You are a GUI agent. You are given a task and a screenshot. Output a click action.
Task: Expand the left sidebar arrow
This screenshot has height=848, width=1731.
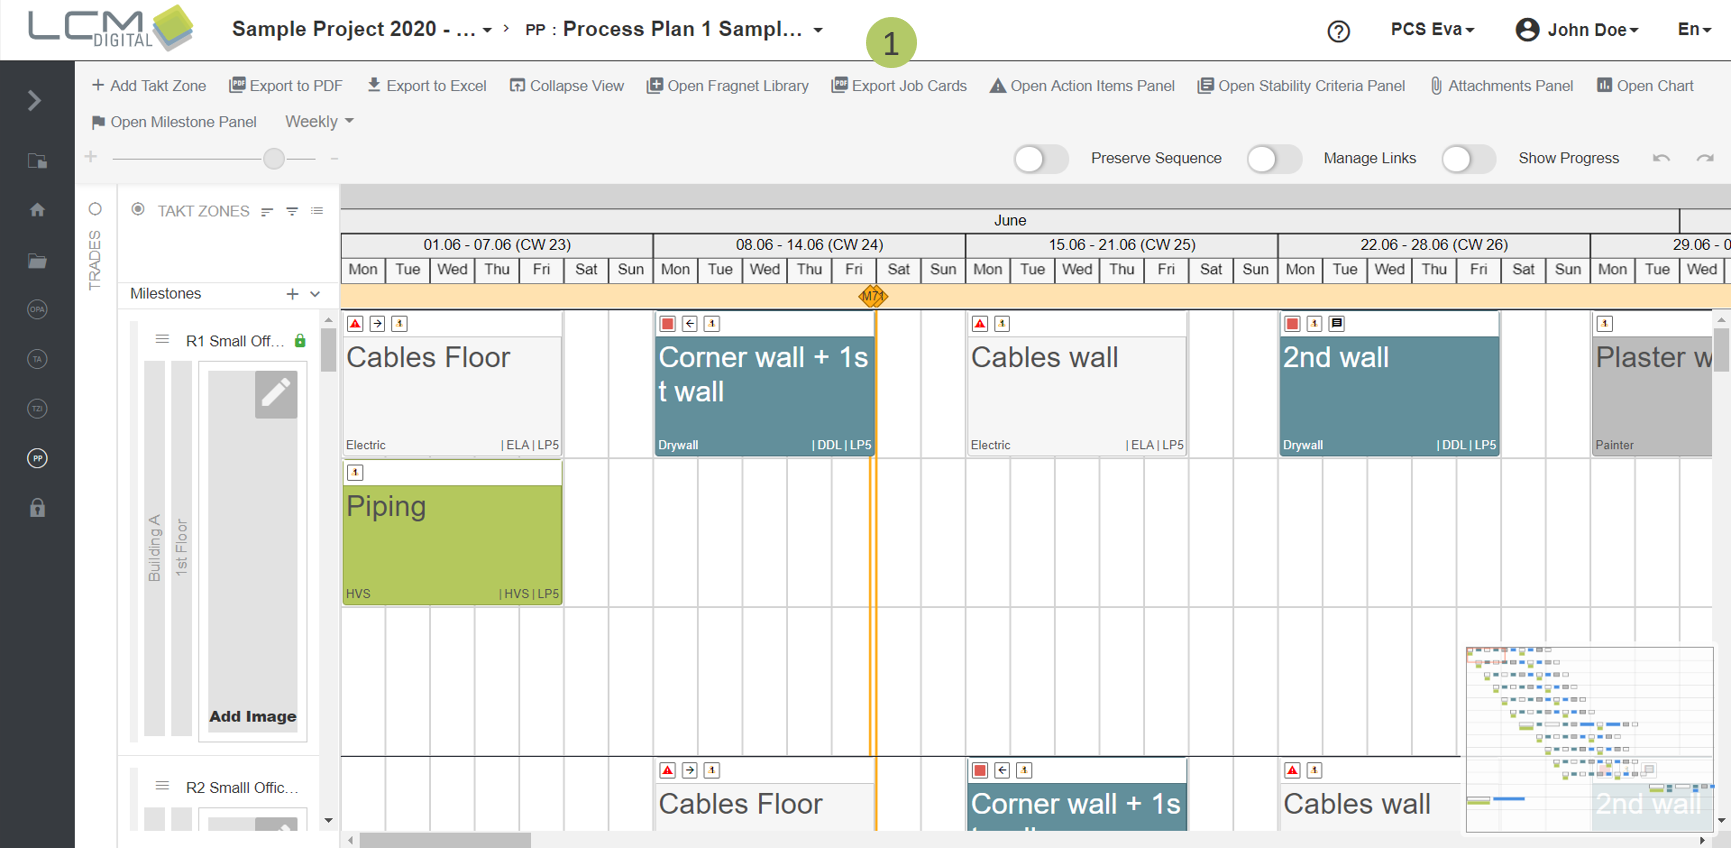(x=35, y=101)
